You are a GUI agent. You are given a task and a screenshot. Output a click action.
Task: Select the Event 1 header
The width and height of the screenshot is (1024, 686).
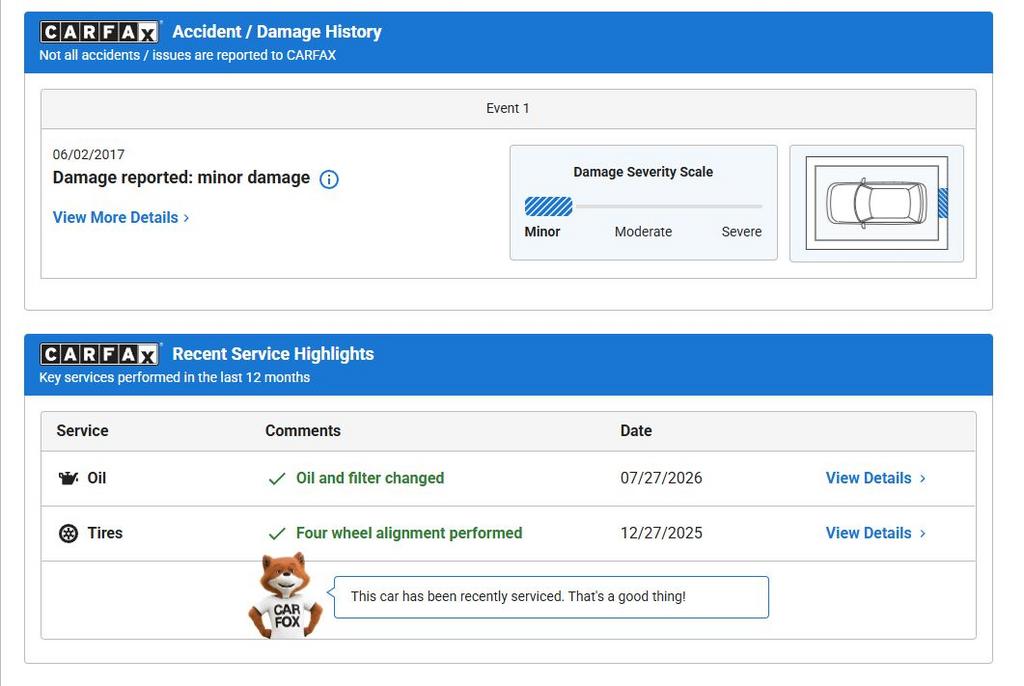[x=508, y=108]
